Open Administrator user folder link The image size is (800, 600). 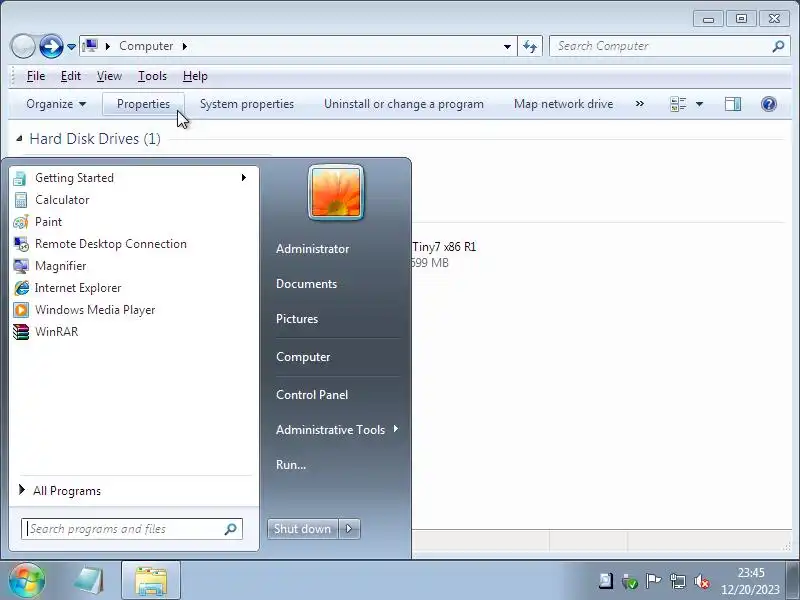tap(312, 248)
